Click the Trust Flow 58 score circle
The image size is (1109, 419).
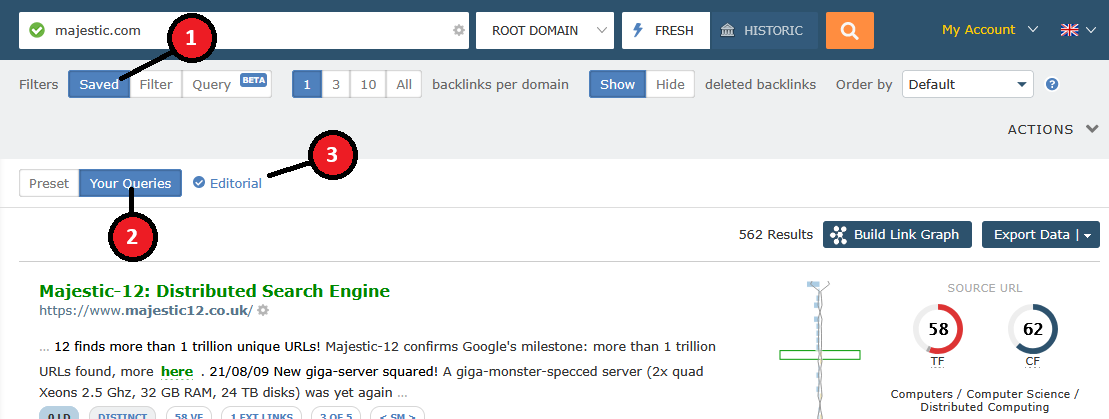coord(937,329)
